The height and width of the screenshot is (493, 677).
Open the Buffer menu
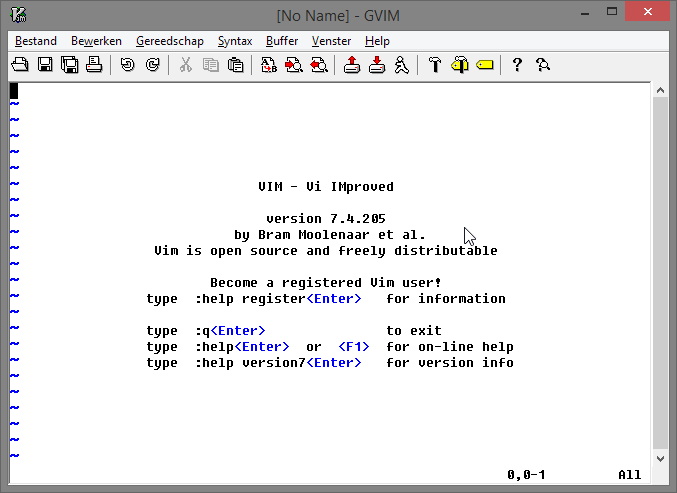[282, 41]
